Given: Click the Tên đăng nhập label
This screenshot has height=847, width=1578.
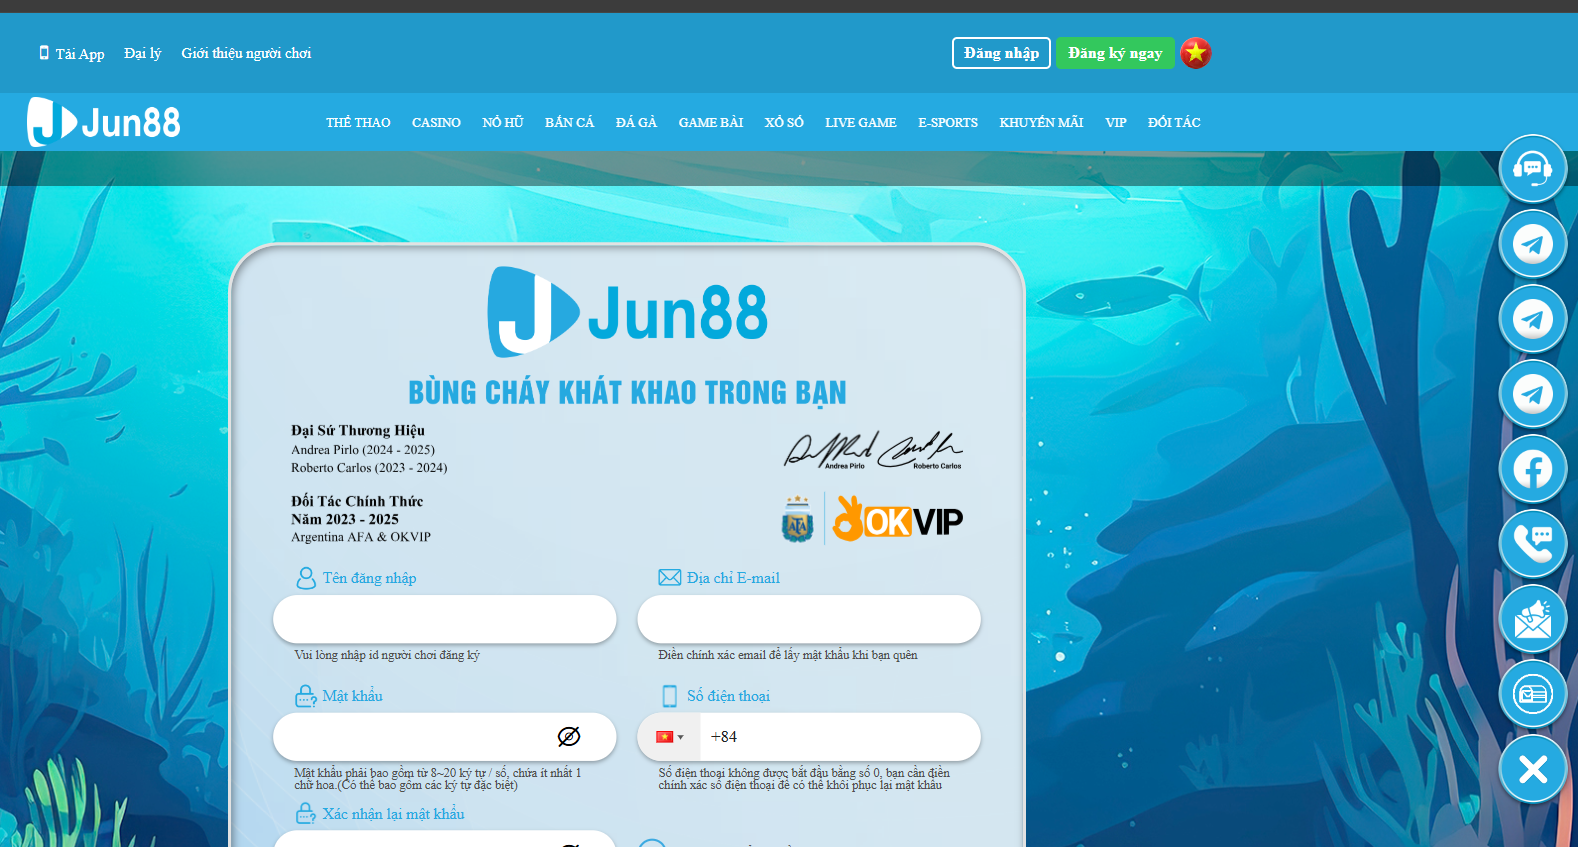Looking at the screenshot, I should pyautogui.click(x=369, y=578).
